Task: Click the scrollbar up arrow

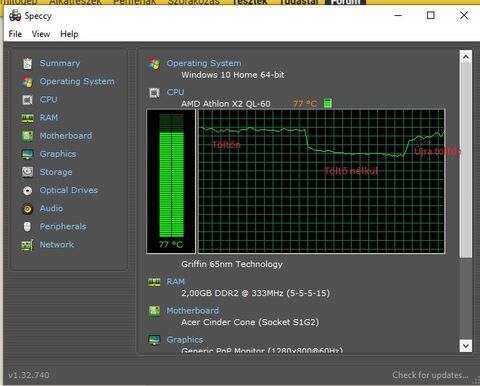Action: point(466,57)
